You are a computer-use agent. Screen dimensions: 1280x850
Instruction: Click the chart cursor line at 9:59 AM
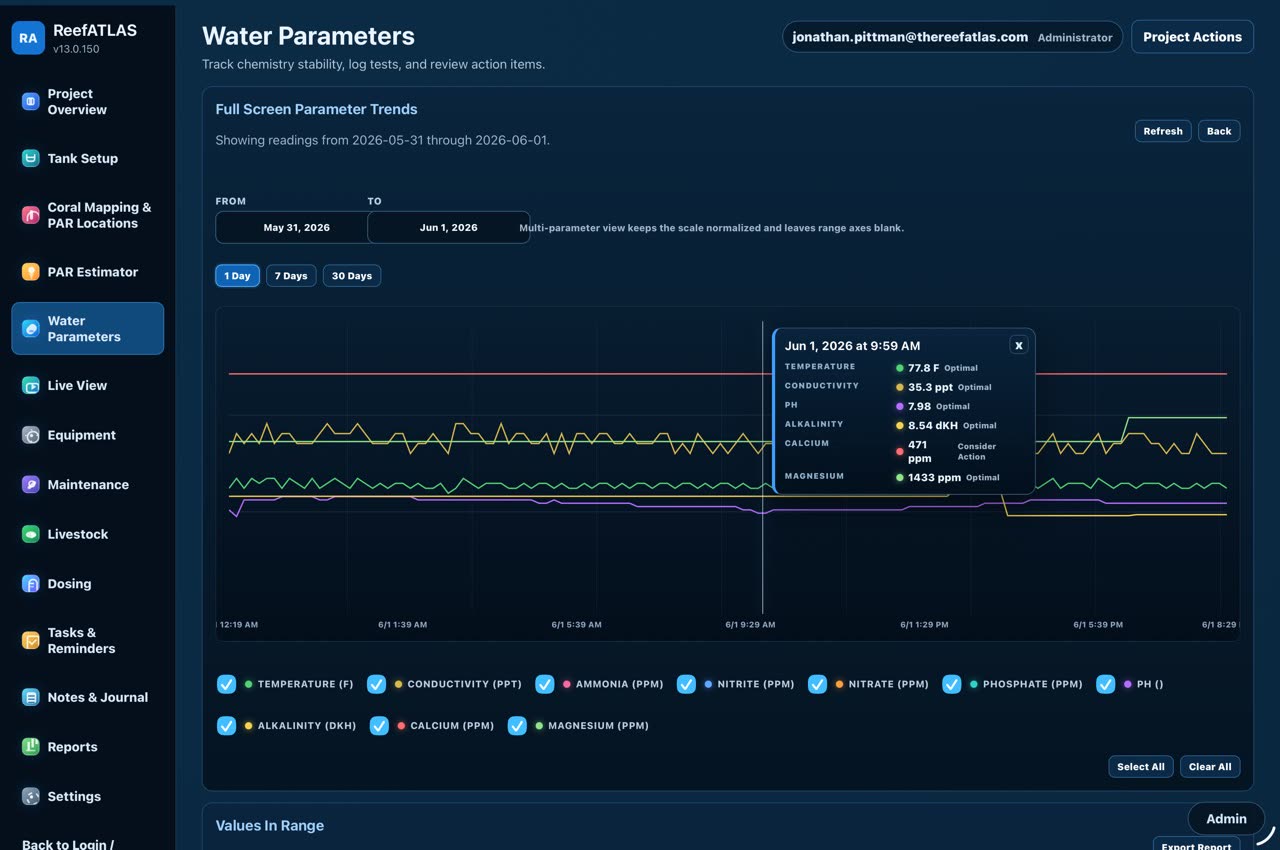click(x=763, y=467)
